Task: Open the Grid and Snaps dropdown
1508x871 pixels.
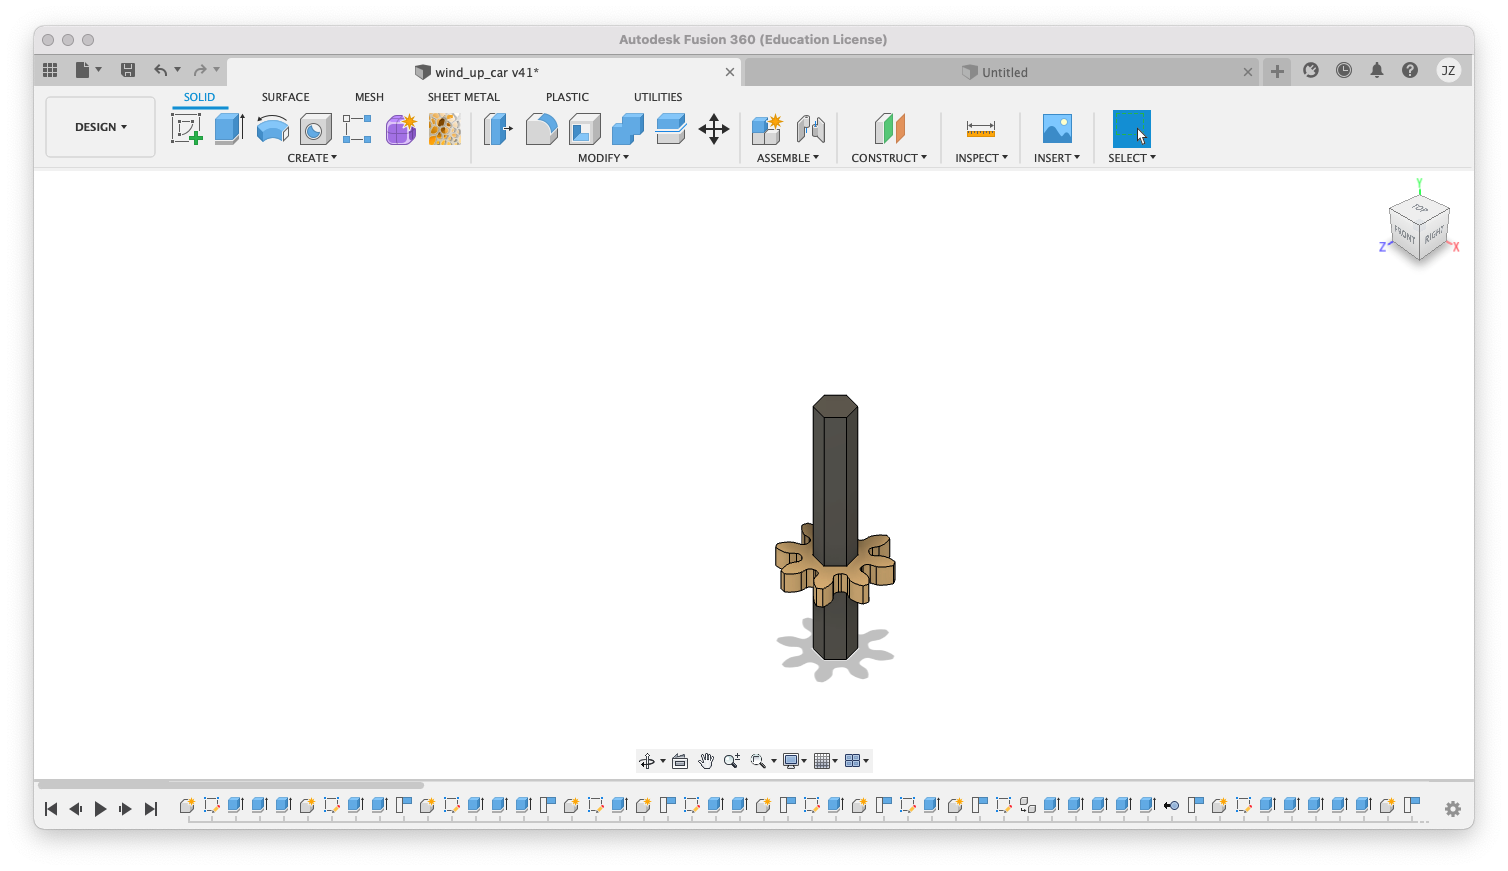Action: click(826, 761)
